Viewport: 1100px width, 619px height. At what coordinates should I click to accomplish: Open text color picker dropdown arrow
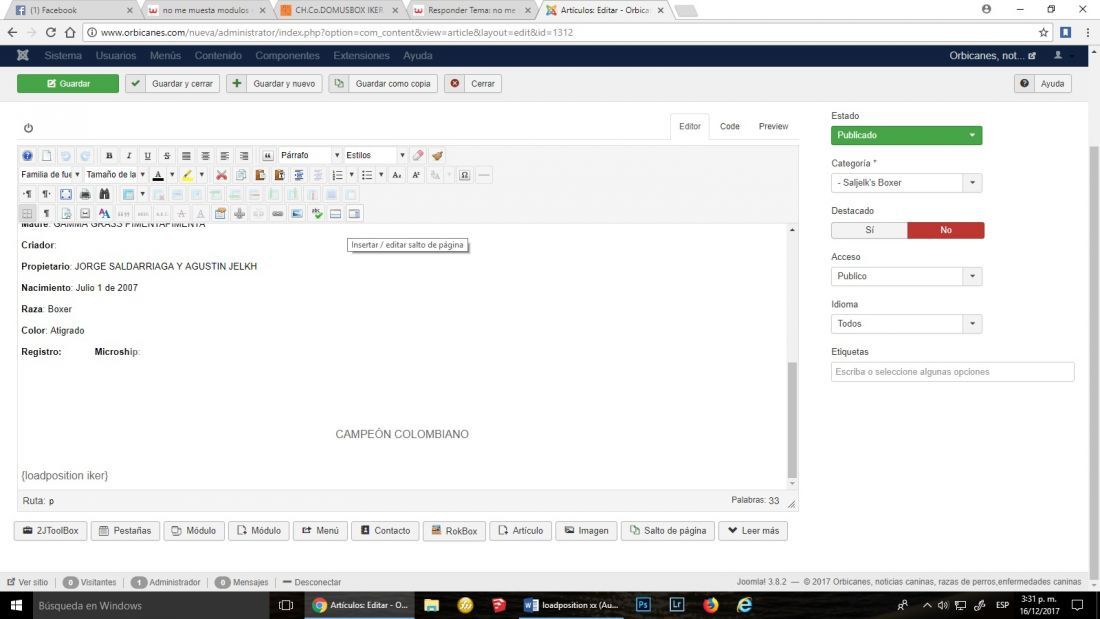click(172, 175)
